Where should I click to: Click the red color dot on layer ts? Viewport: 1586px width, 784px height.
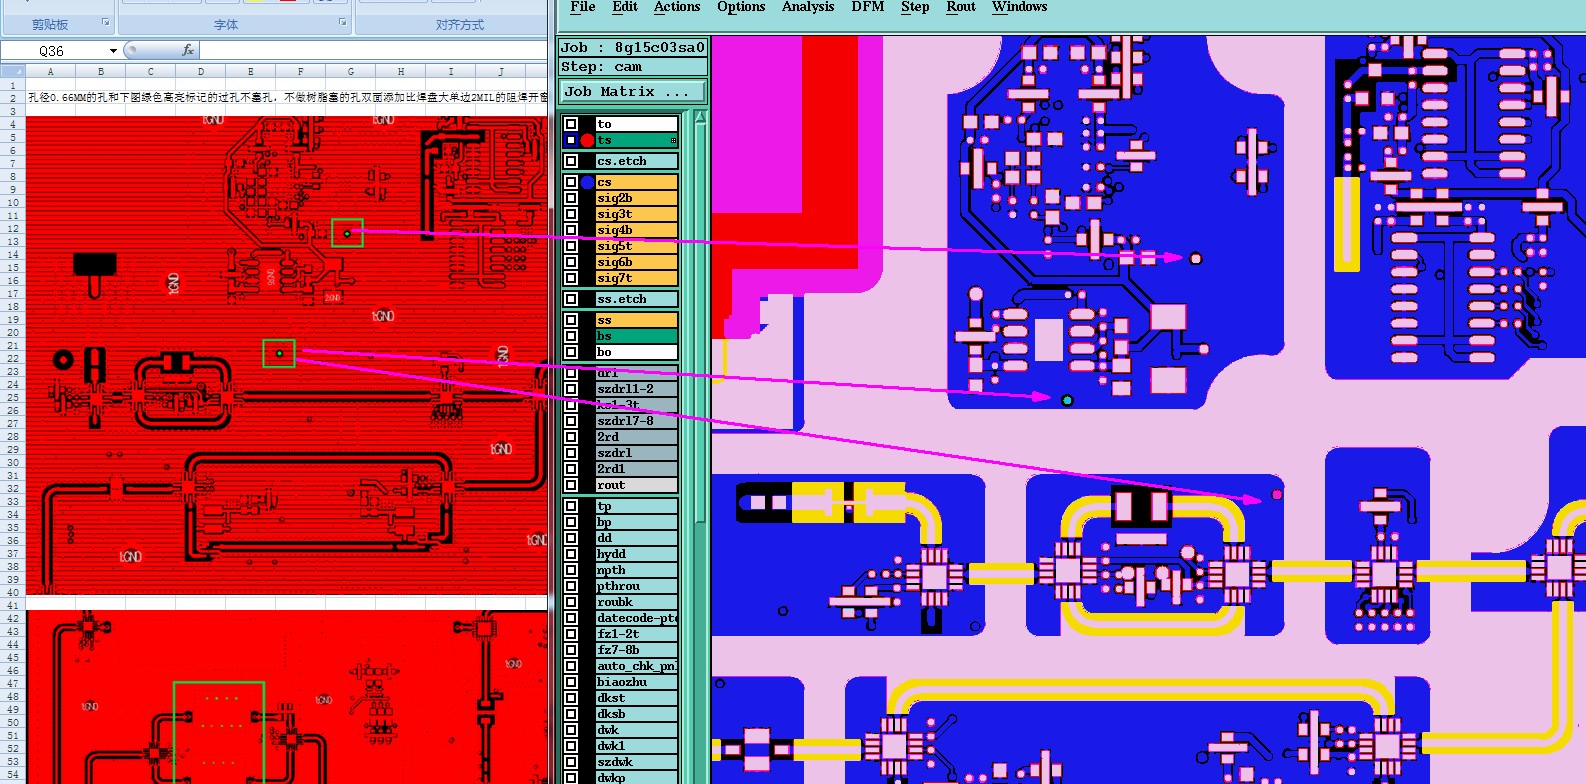point(587,140)
